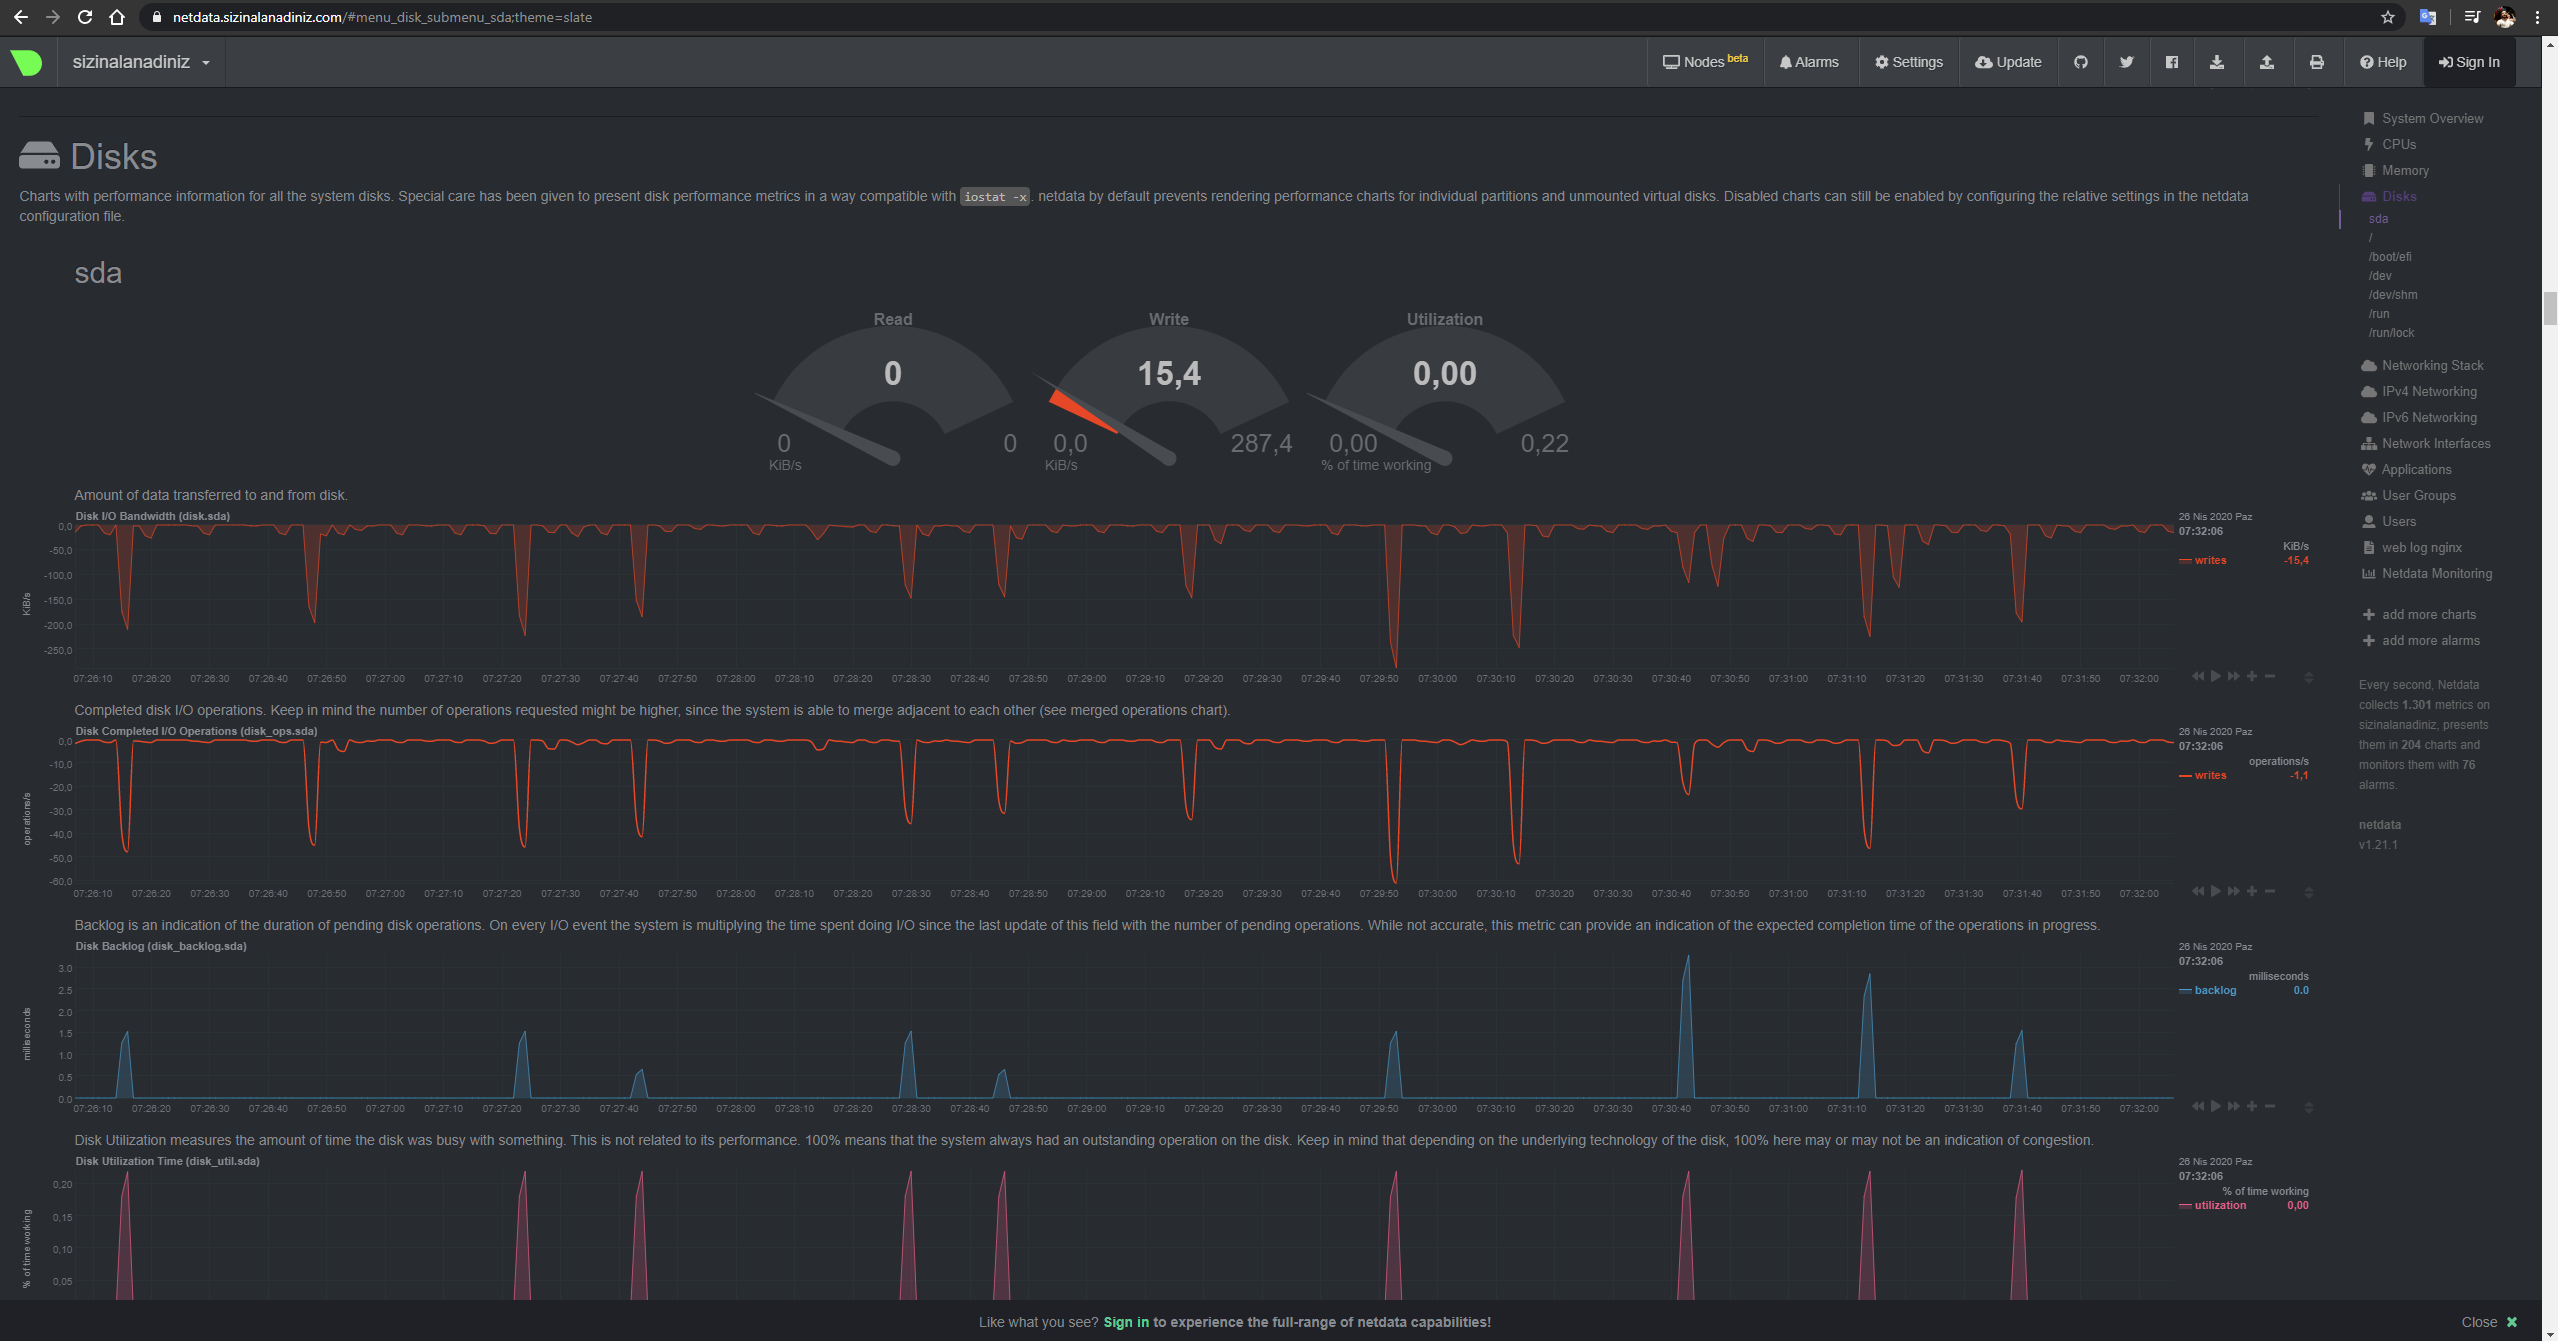The image size is (2558, 1341).
Task: Zoom in the Disk Completed I/O Operations chart
Action: 2252,891
